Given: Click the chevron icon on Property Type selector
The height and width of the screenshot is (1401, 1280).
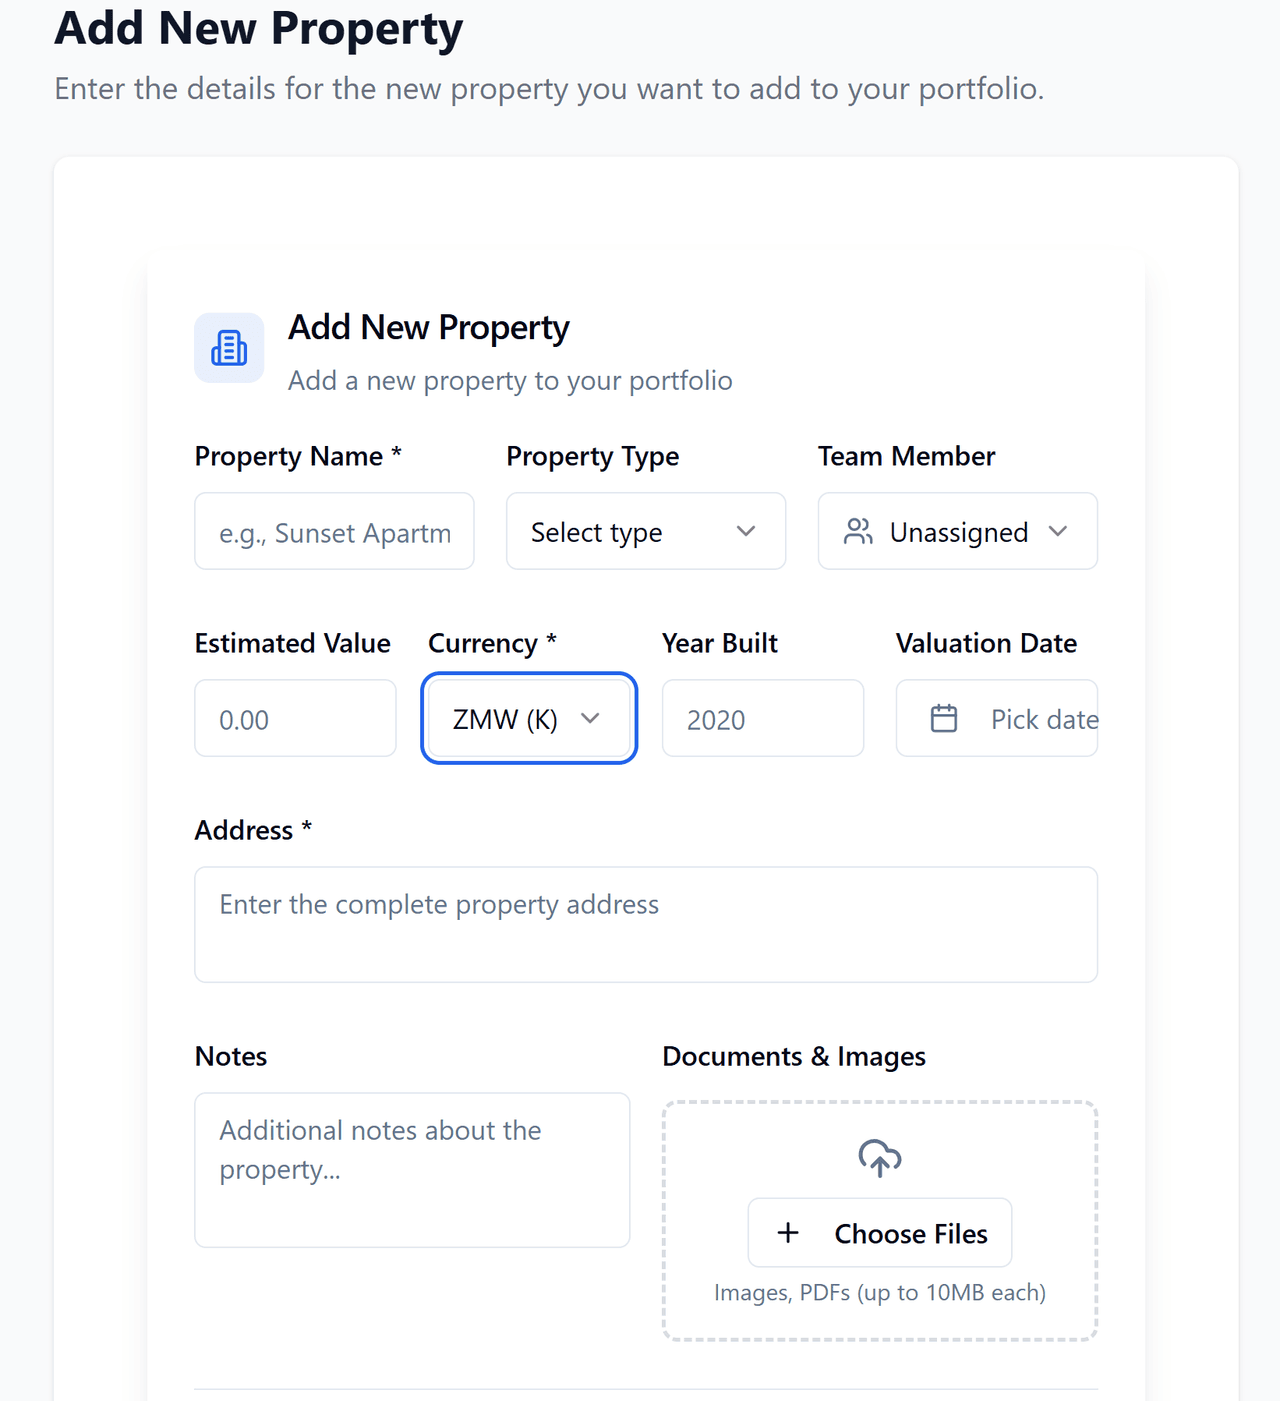Looking at the screenshot, I should click(x=746, y=531).
